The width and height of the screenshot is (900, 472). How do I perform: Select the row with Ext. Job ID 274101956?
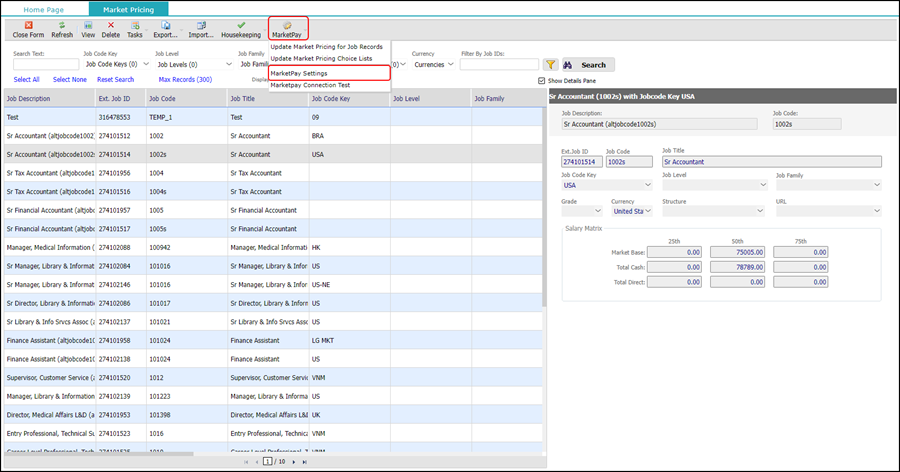(x=273, y=173)
